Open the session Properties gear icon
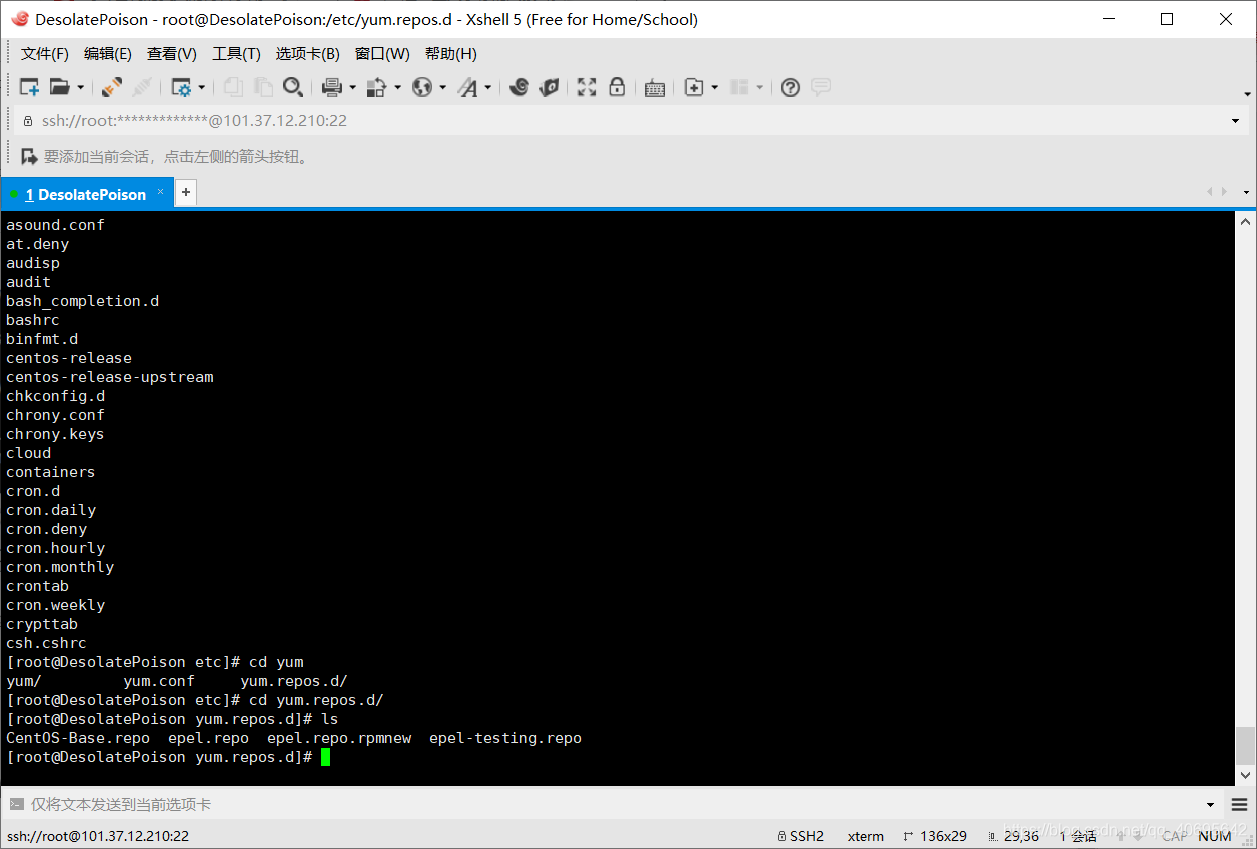1257x849 pixels. [x=183, y=87]
